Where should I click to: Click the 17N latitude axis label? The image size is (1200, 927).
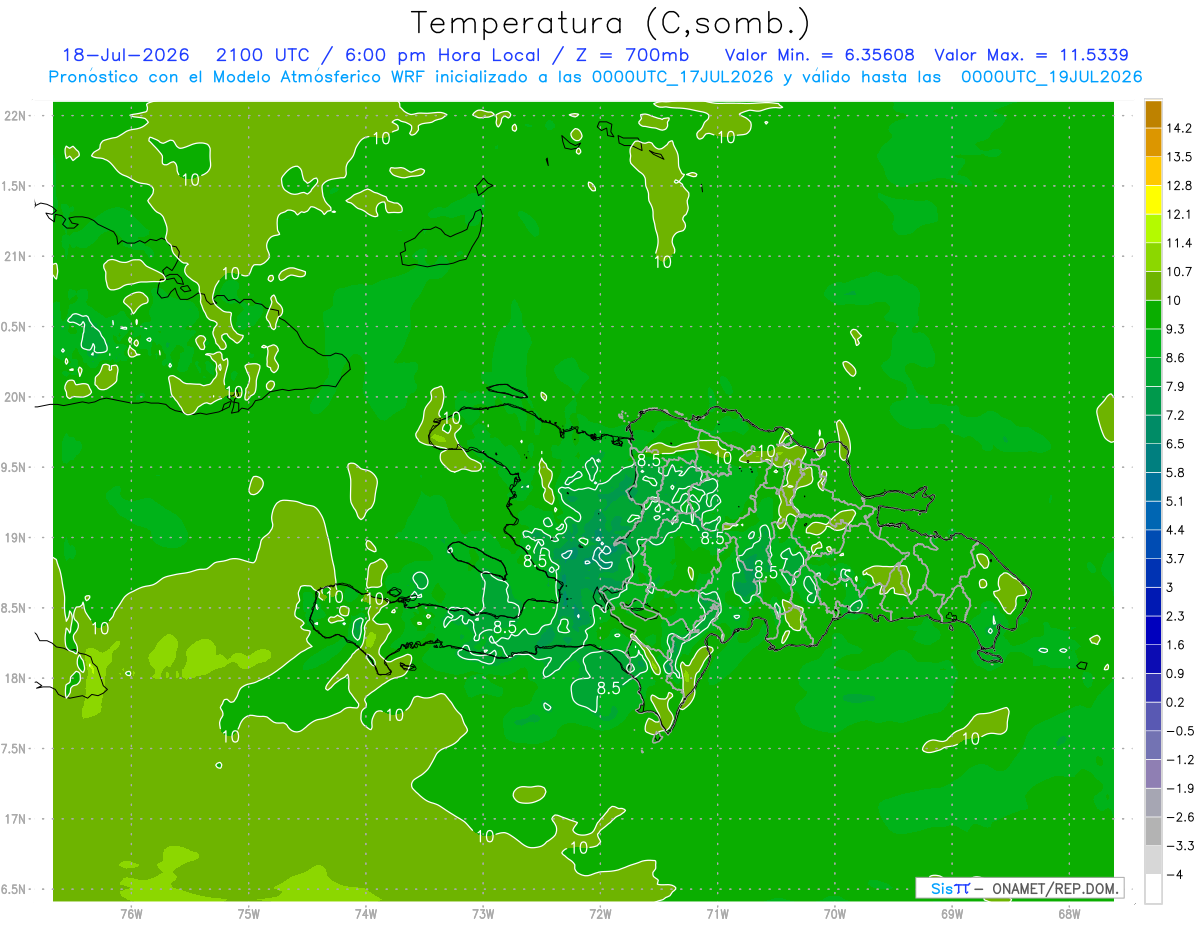(14, 819)
